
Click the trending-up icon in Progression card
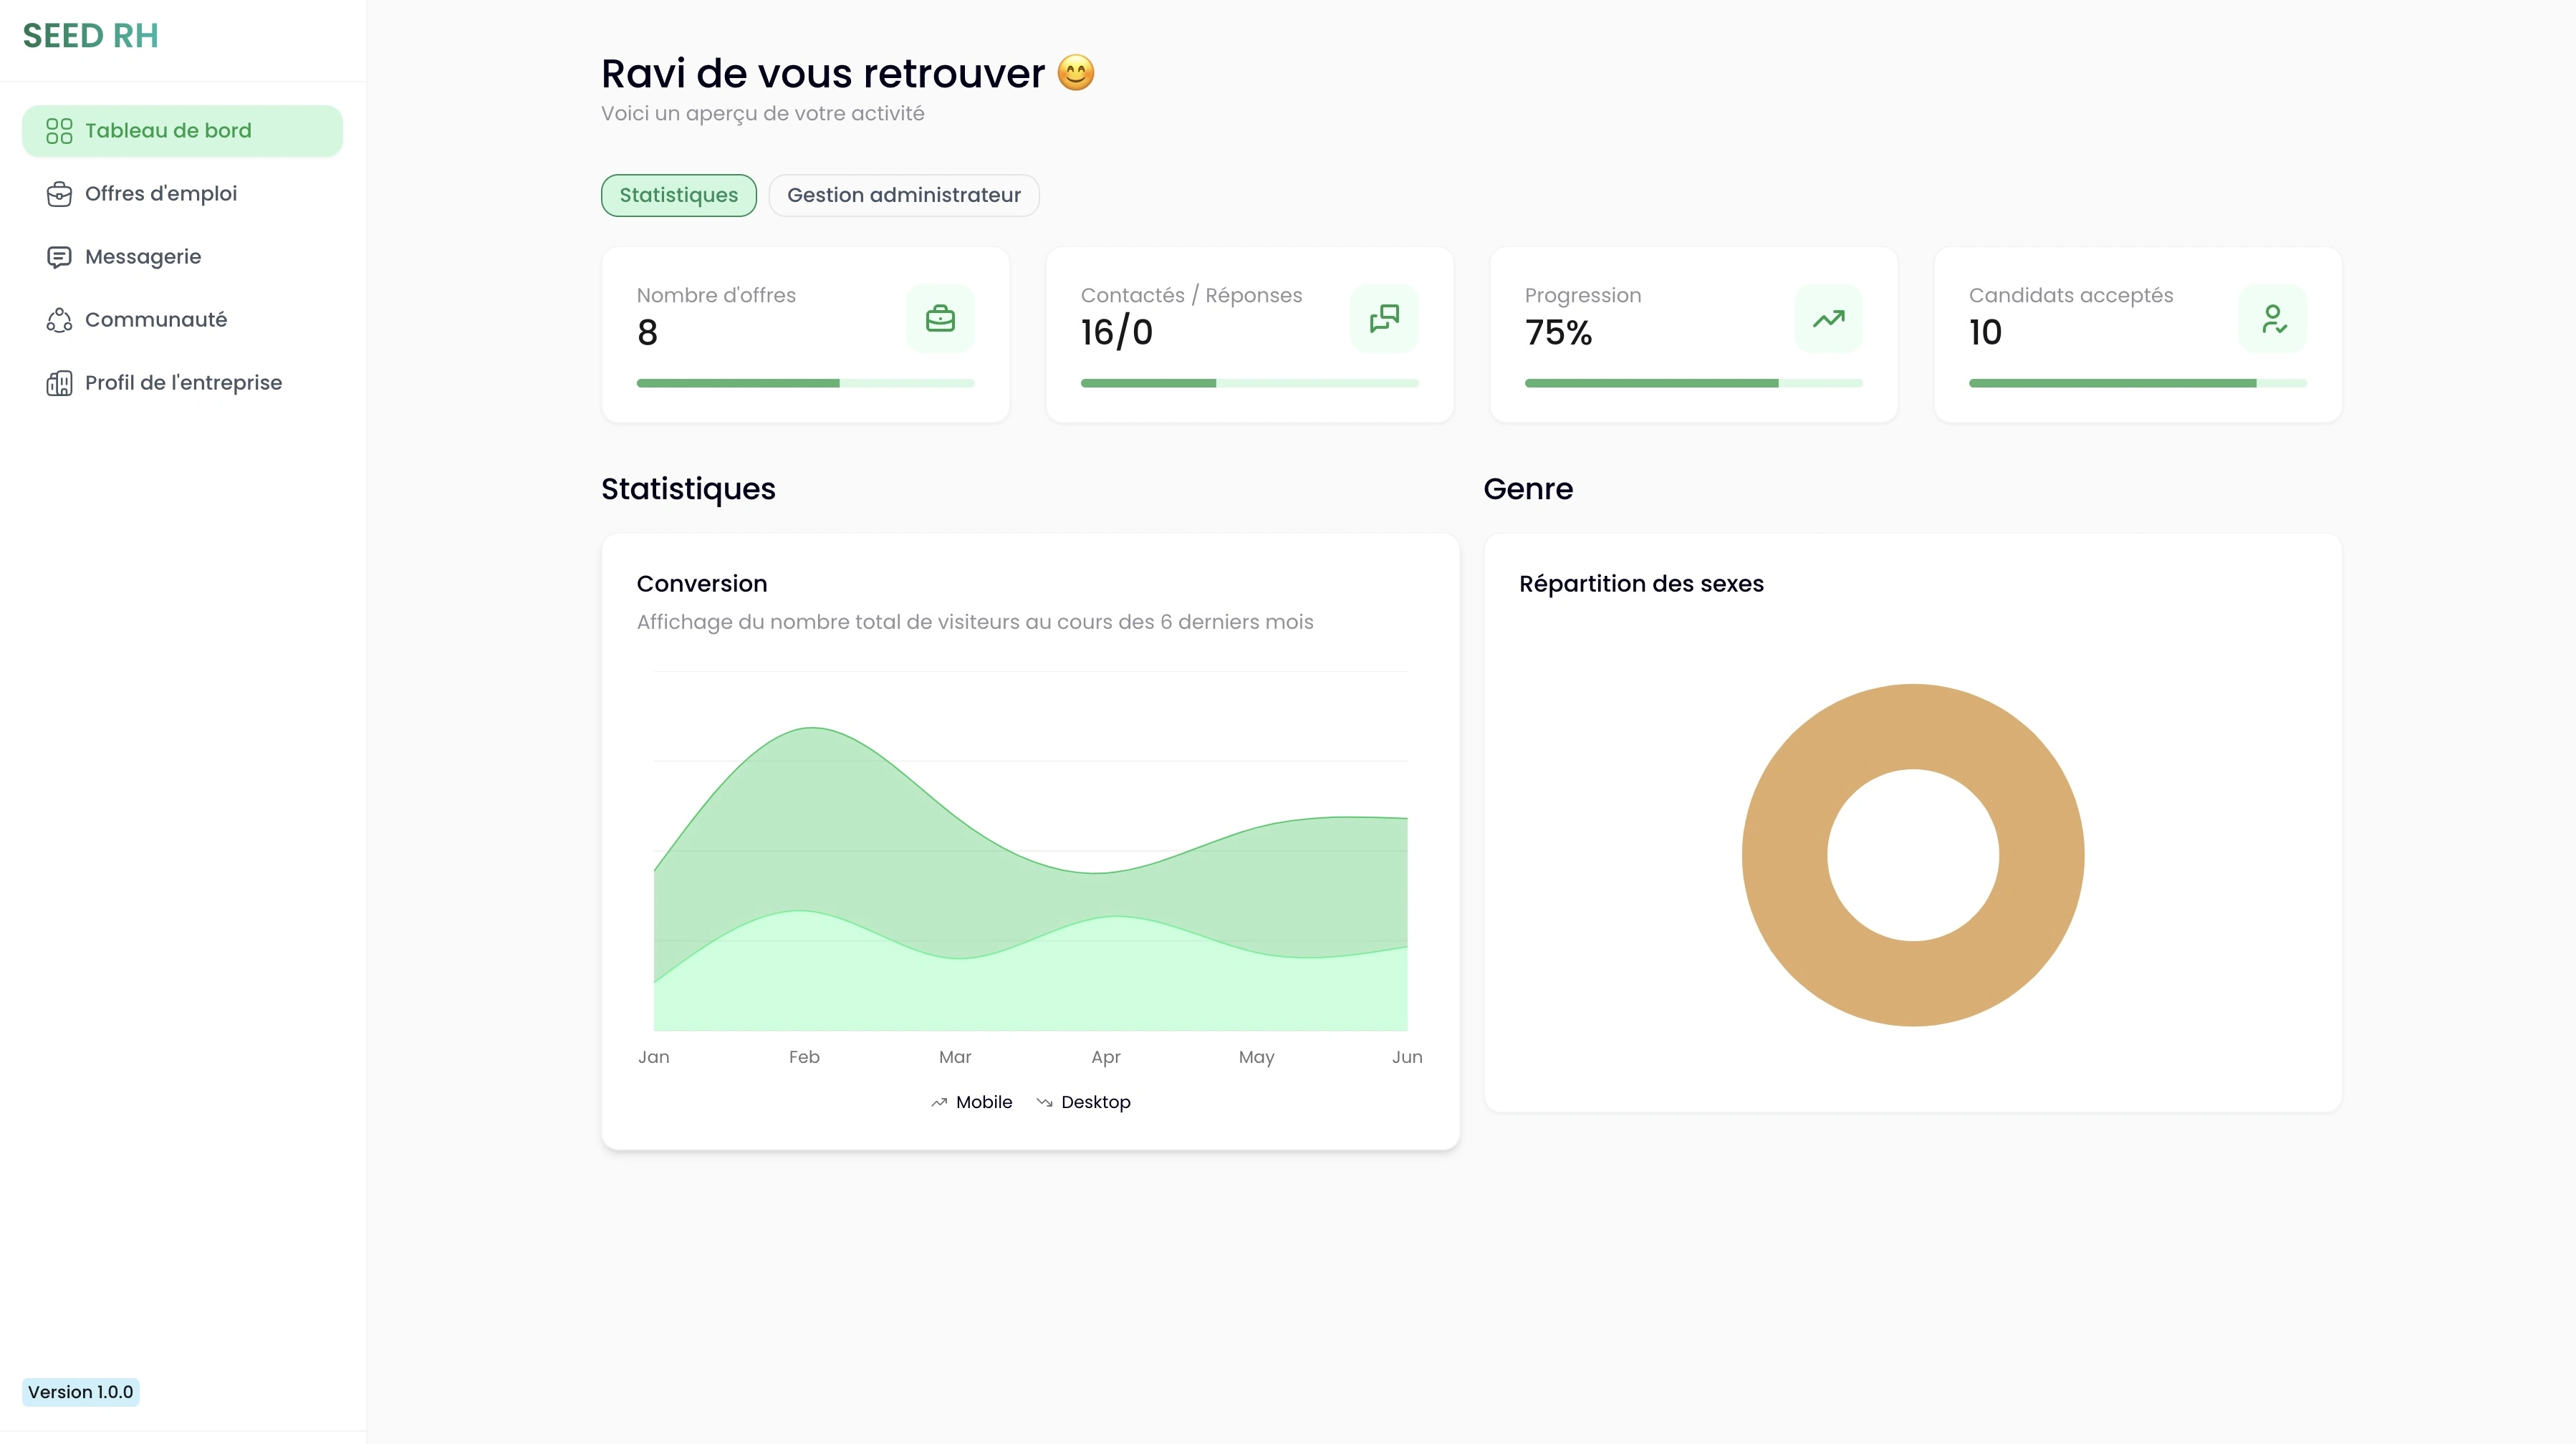(1827, 319)
